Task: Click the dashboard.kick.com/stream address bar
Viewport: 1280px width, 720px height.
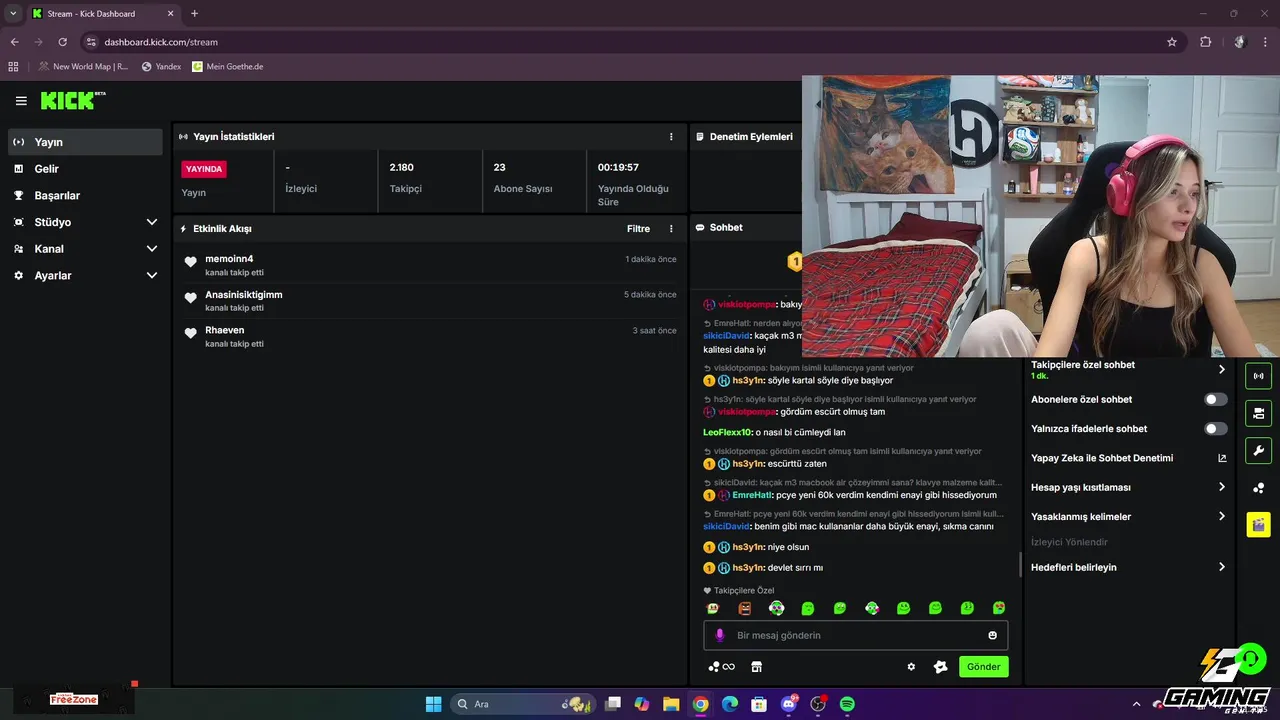Action: tap(630, 42)
